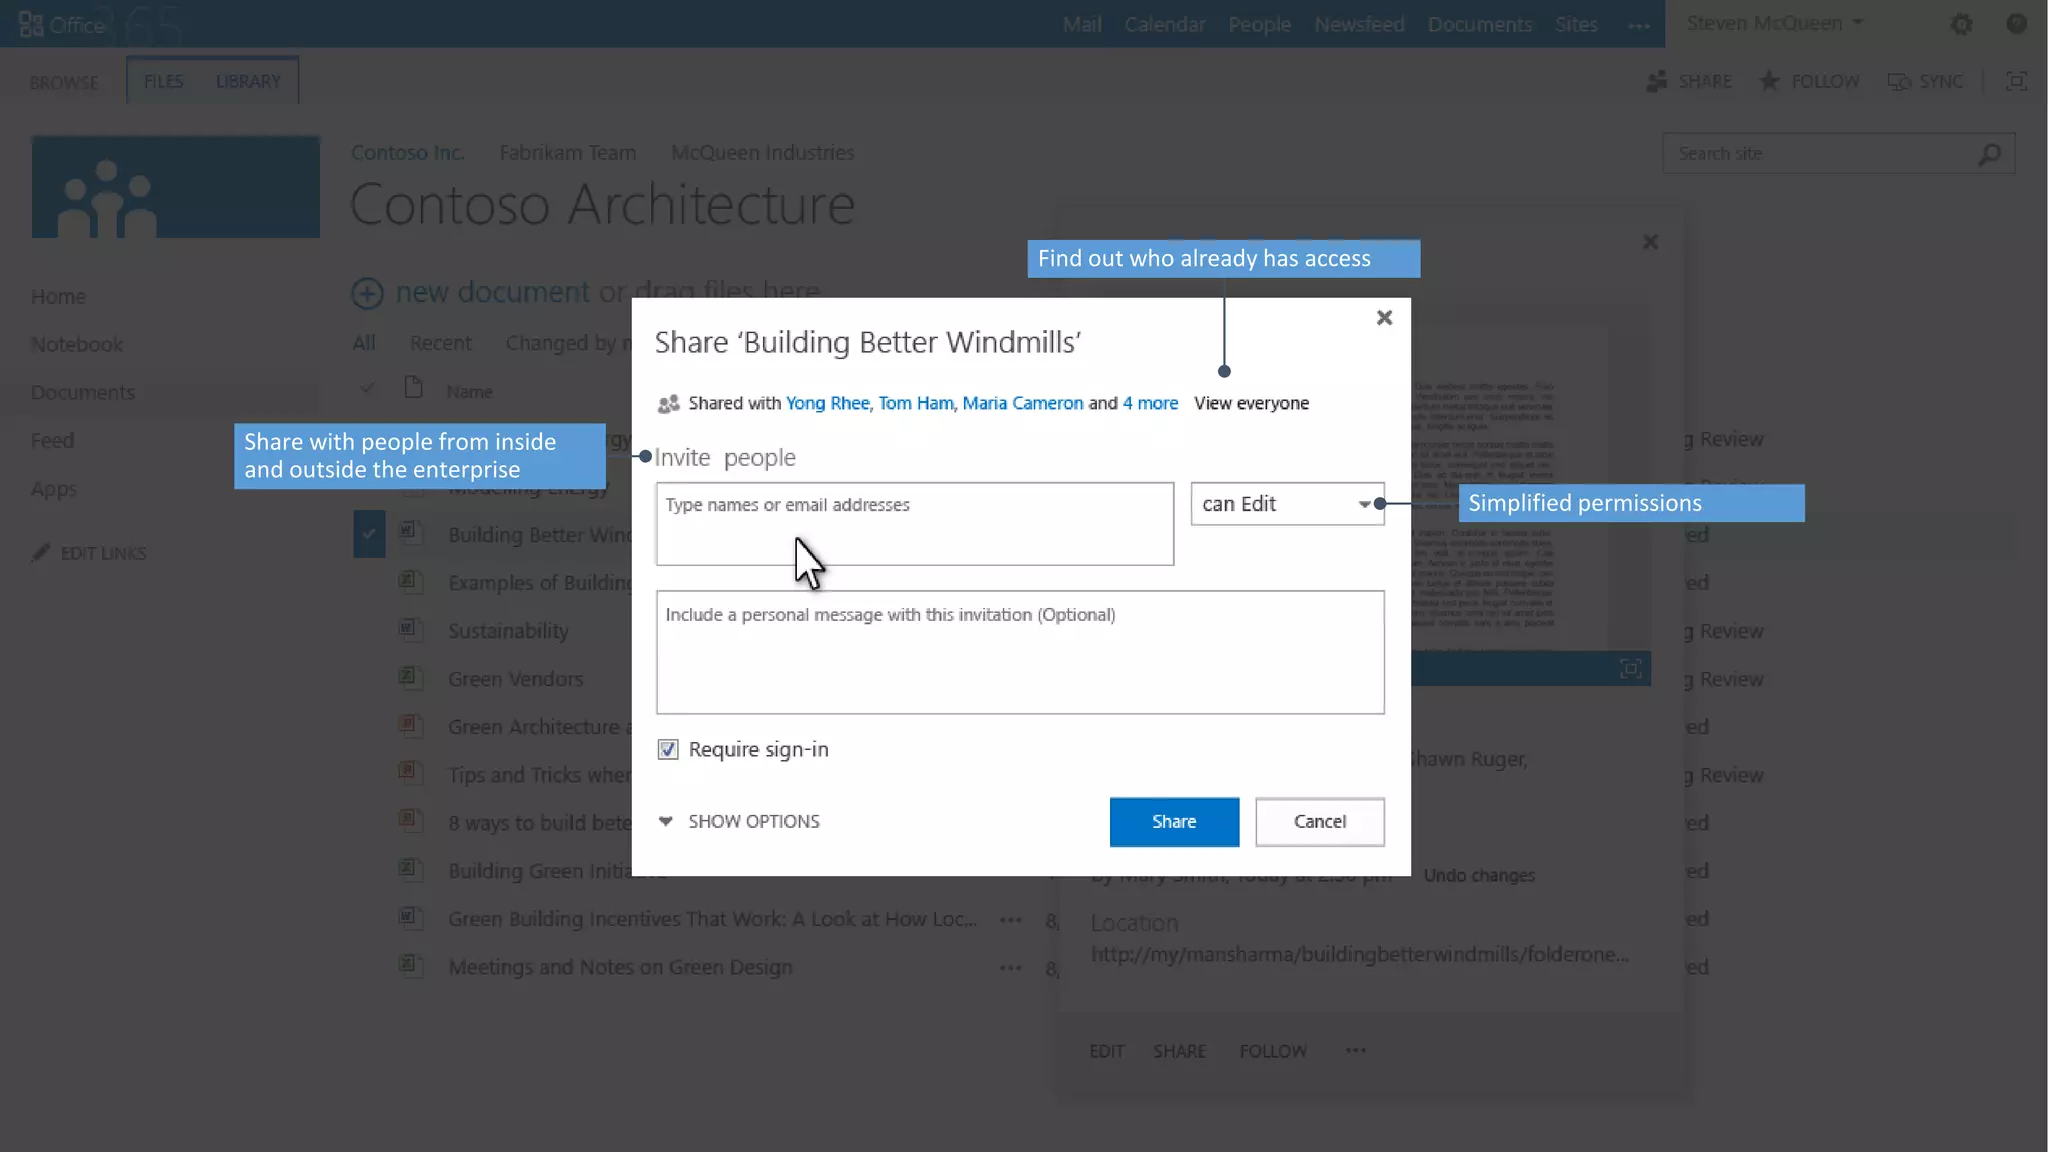Image resolution: width=2048 pixels, height=1152 pixels.
Task: Click the View everyone link
Action: (x=1250, y=403)
